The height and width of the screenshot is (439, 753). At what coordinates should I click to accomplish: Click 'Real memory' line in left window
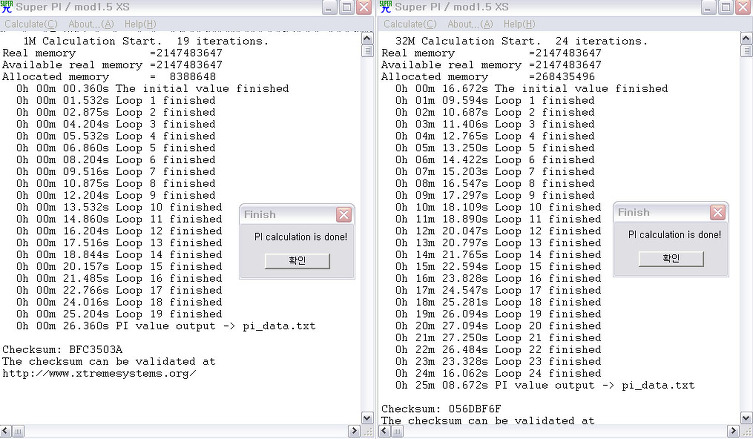pyautogui.click(x=112, y=53)
